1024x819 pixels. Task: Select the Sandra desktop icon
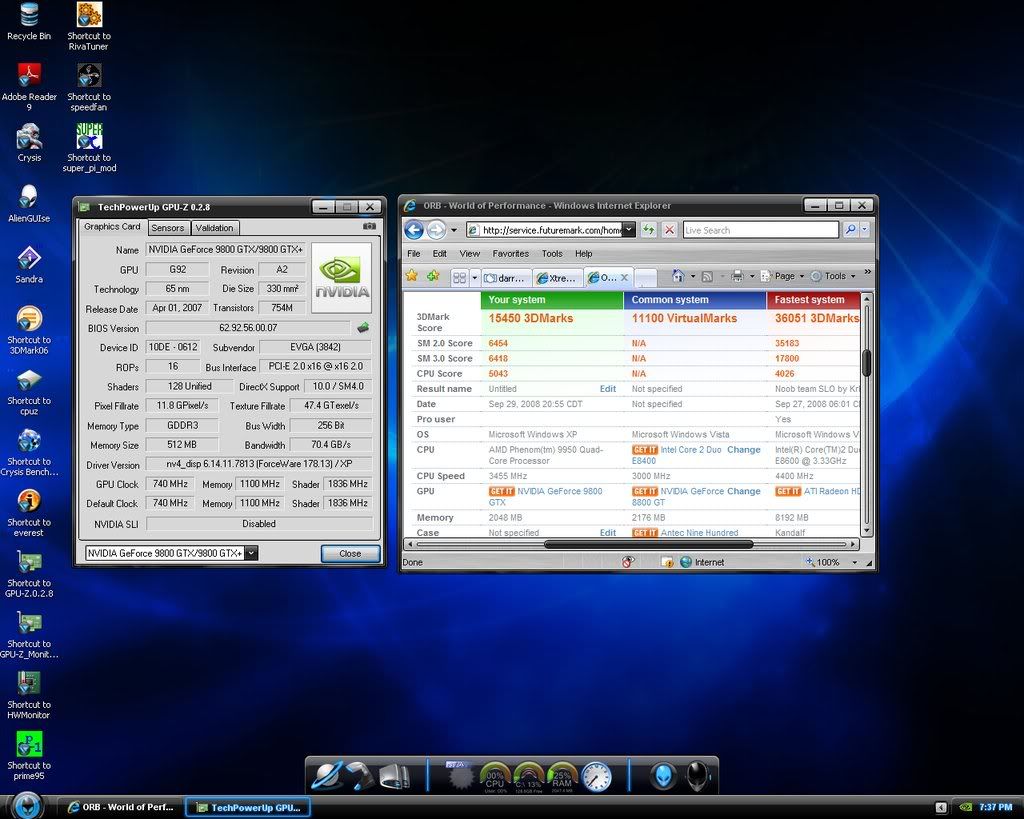pos(29,265)
